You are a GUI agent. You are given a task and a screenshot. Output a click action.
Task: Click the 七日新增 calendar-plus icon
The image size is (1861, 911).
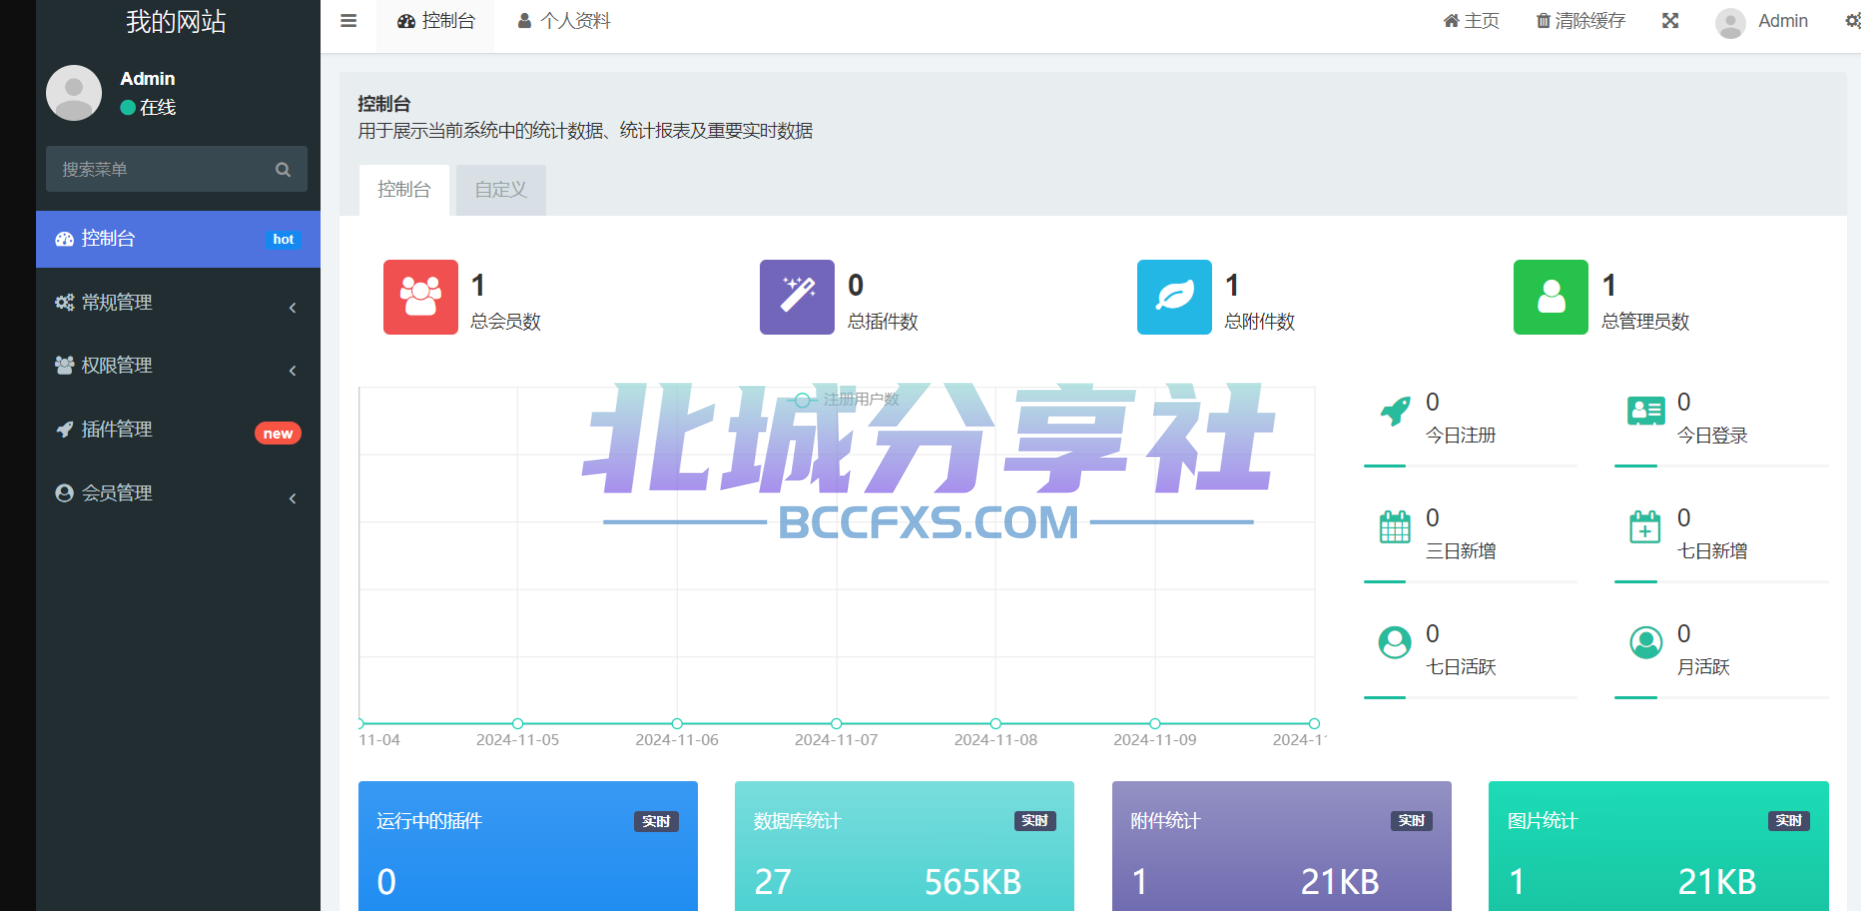coord(1645,526)
